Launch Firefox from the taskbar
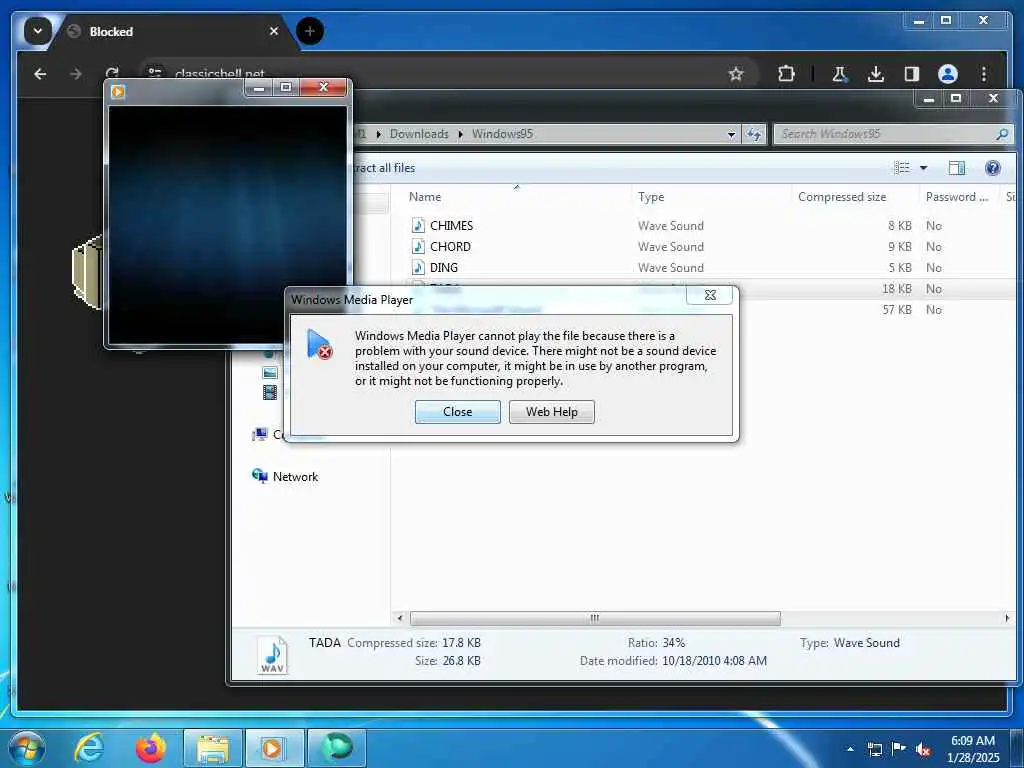The height and width of the screenshot is (768, 1024). pyautogui.click(x=151, y=748)
